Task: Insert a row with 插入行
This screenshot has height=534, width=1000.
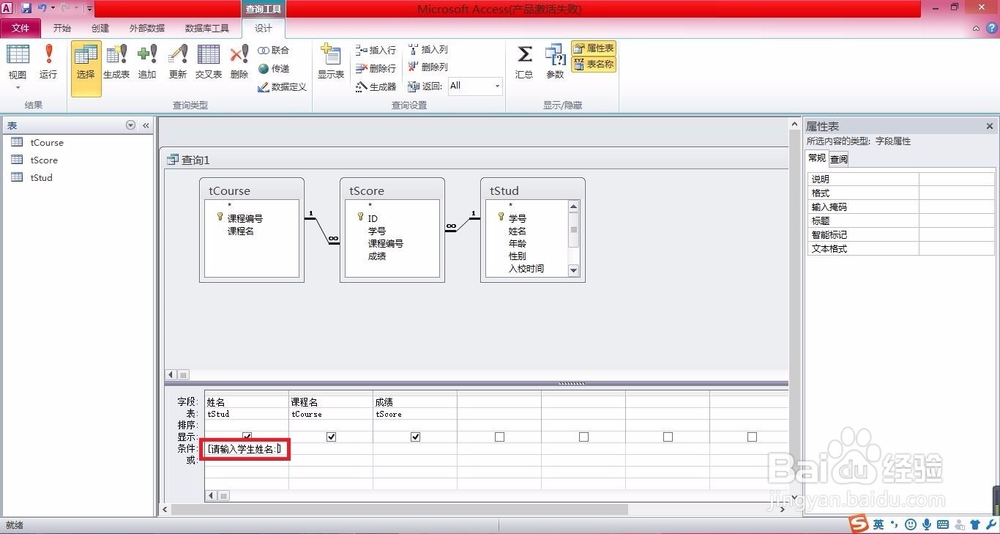Action: 376,50
